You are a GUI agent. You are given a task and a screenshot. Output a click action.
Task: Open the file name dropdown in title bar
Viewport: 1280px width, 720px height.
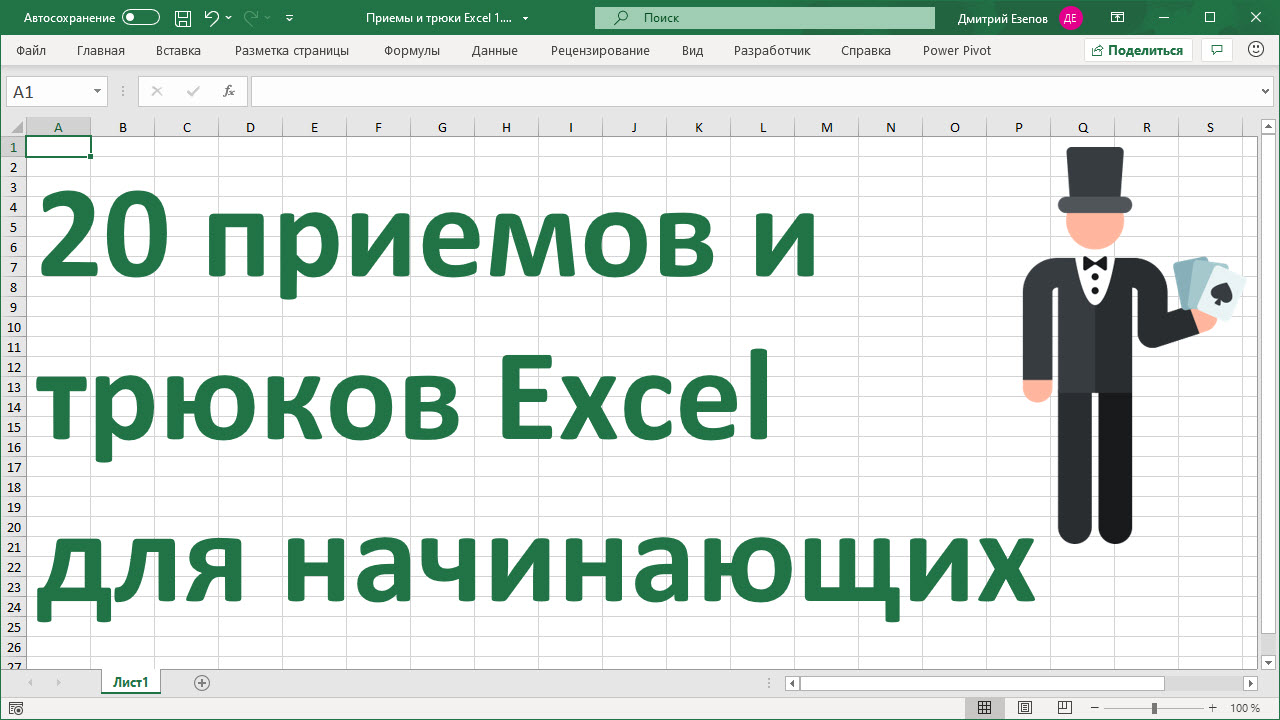click(526, 18)
